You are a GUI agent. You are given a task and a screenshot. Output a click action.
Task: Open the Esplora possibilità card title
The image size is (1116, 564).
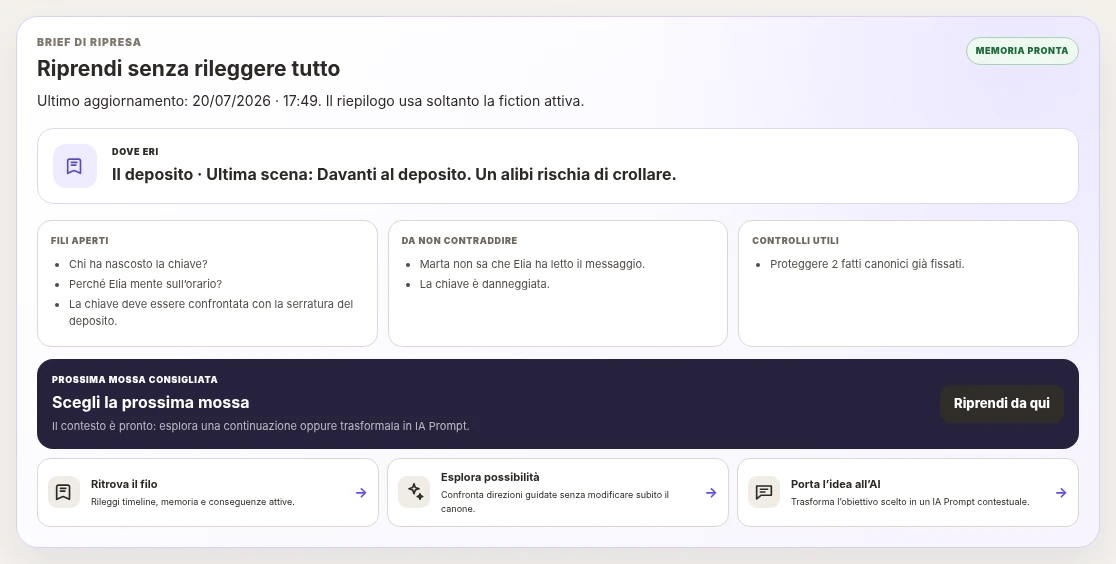[490, 477]
